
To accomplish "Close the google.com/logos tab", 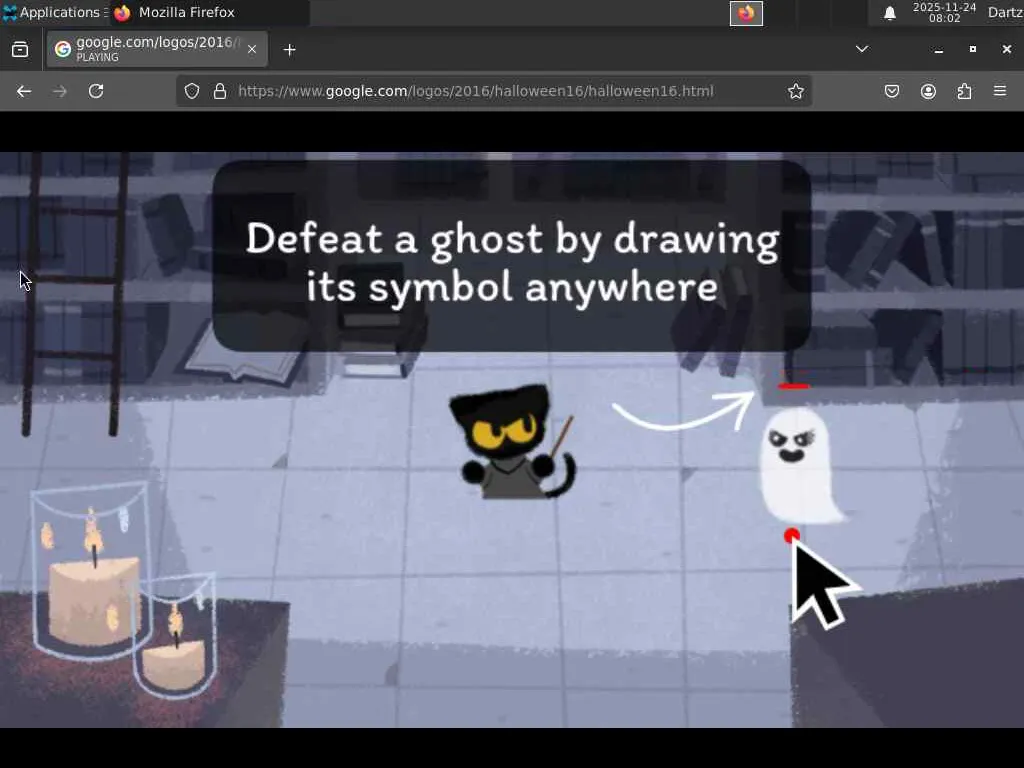I will coord(252,49).
